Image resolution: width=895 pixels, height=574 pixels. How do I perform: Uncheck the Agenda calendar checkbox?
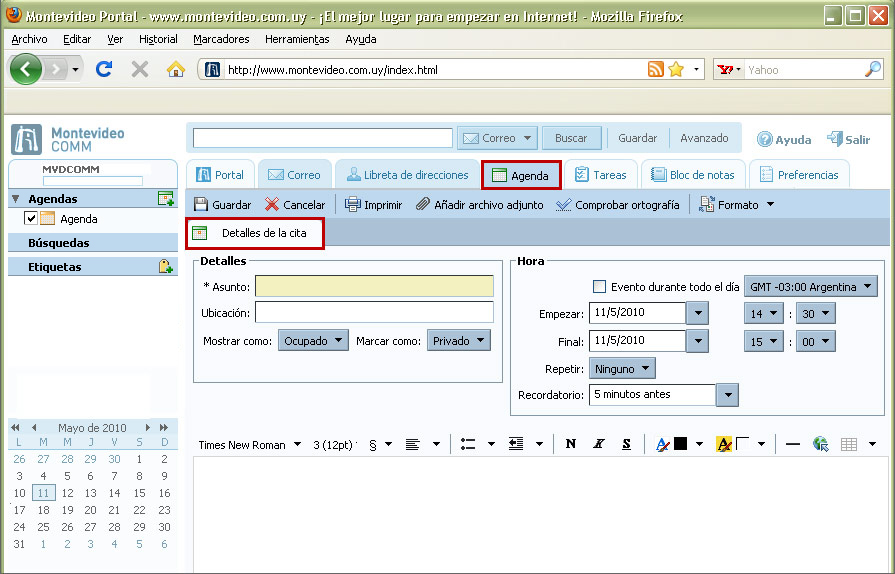tap(31, 219)
